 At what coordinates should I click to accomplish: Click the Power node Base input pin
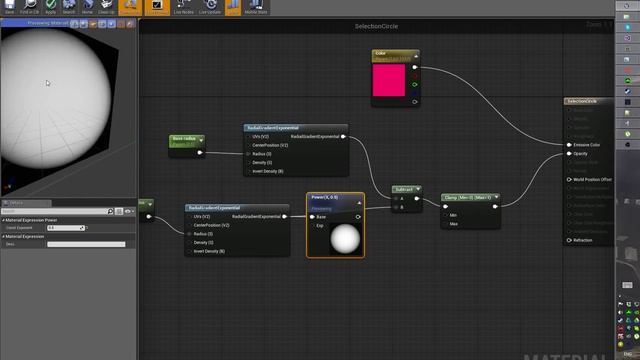312,217
